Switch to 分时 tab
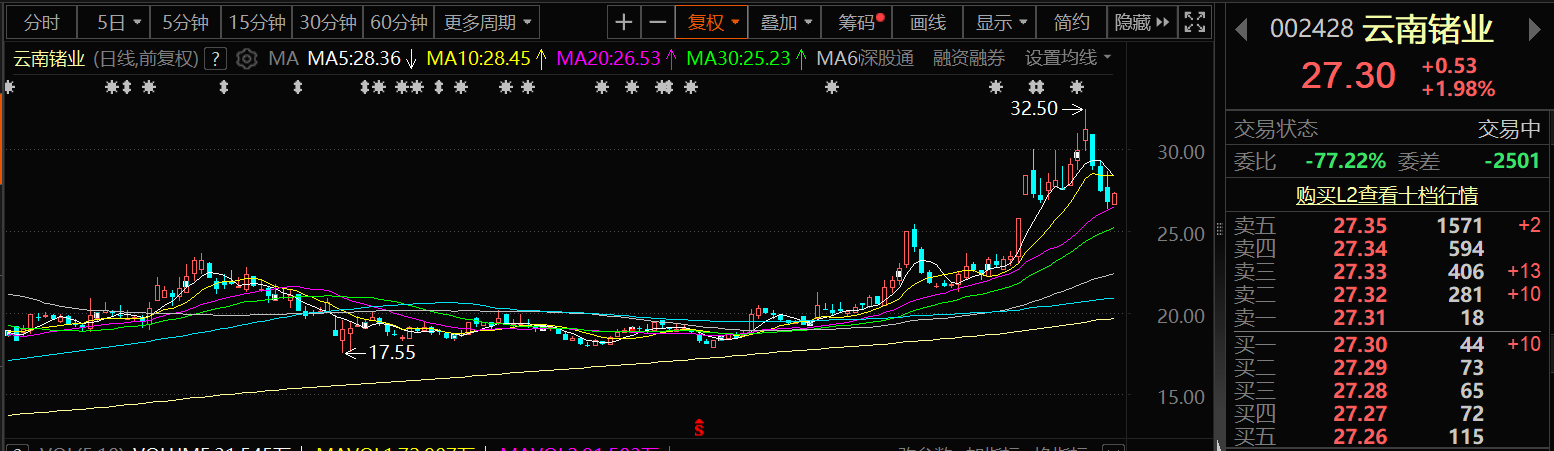The height and width of the screenshot is (451, 1554). point(41,22)
